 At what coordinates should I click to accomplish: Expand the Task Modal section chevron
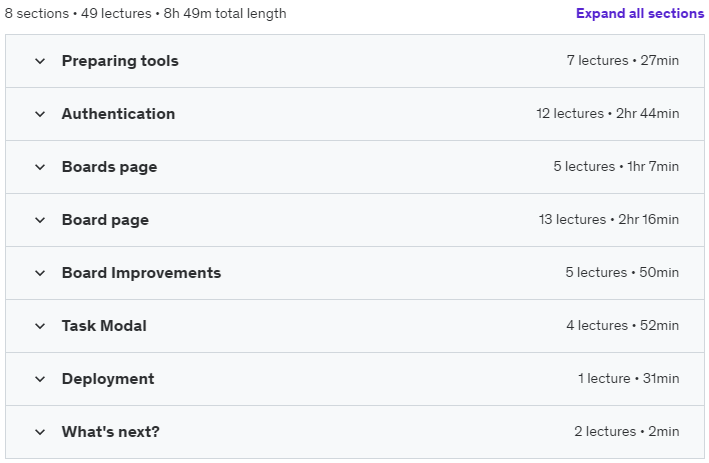point(40,326)
